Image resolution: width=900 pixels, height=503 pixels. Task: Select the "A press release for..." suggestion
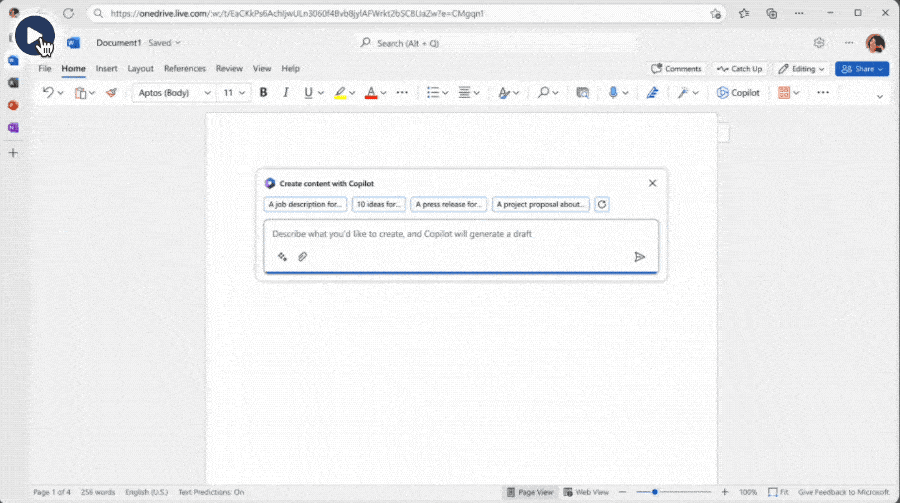(449, 204)
